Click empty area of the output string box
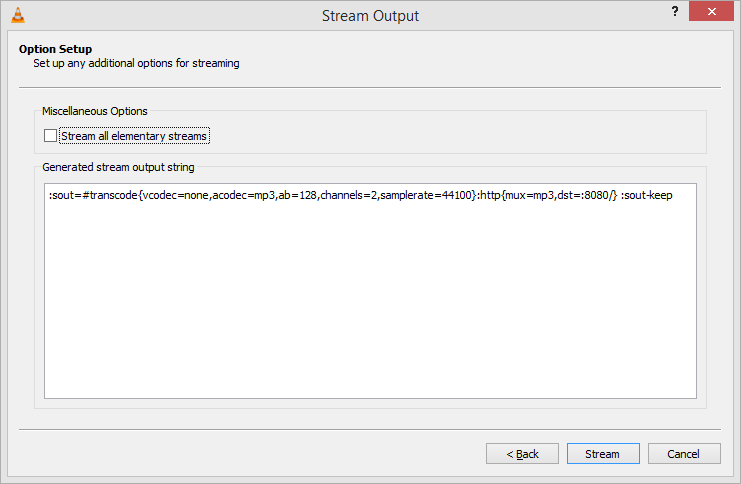This screenshot has width=741, height=484. click(x=370, y=320)
